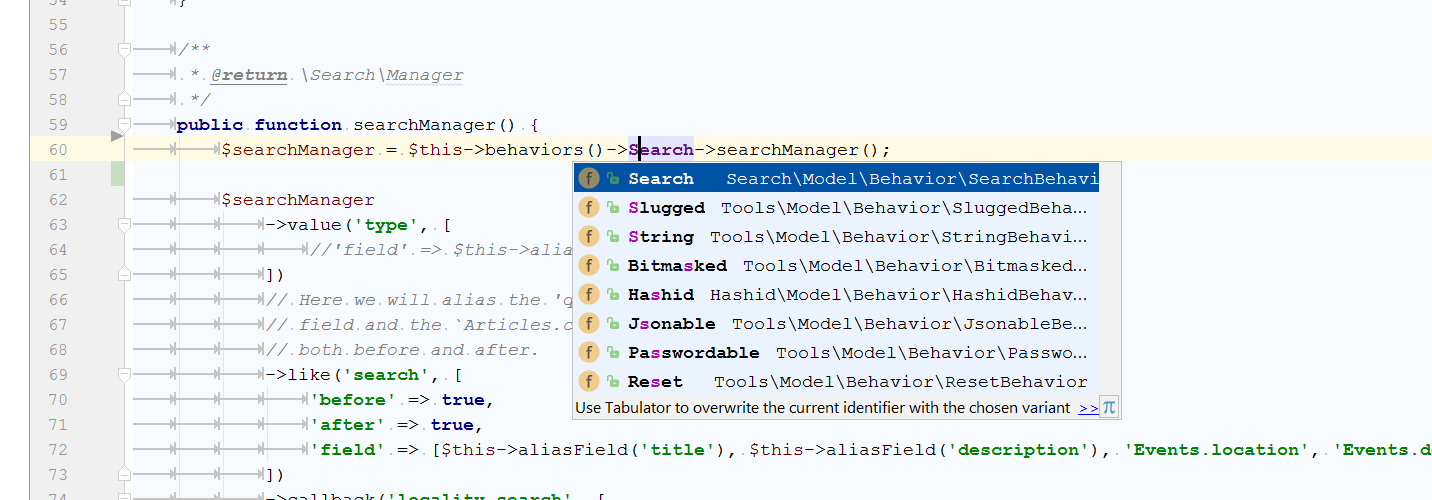Click the 'both before and after' comment line
This screenshot has height=500, width=1432.
402,350
